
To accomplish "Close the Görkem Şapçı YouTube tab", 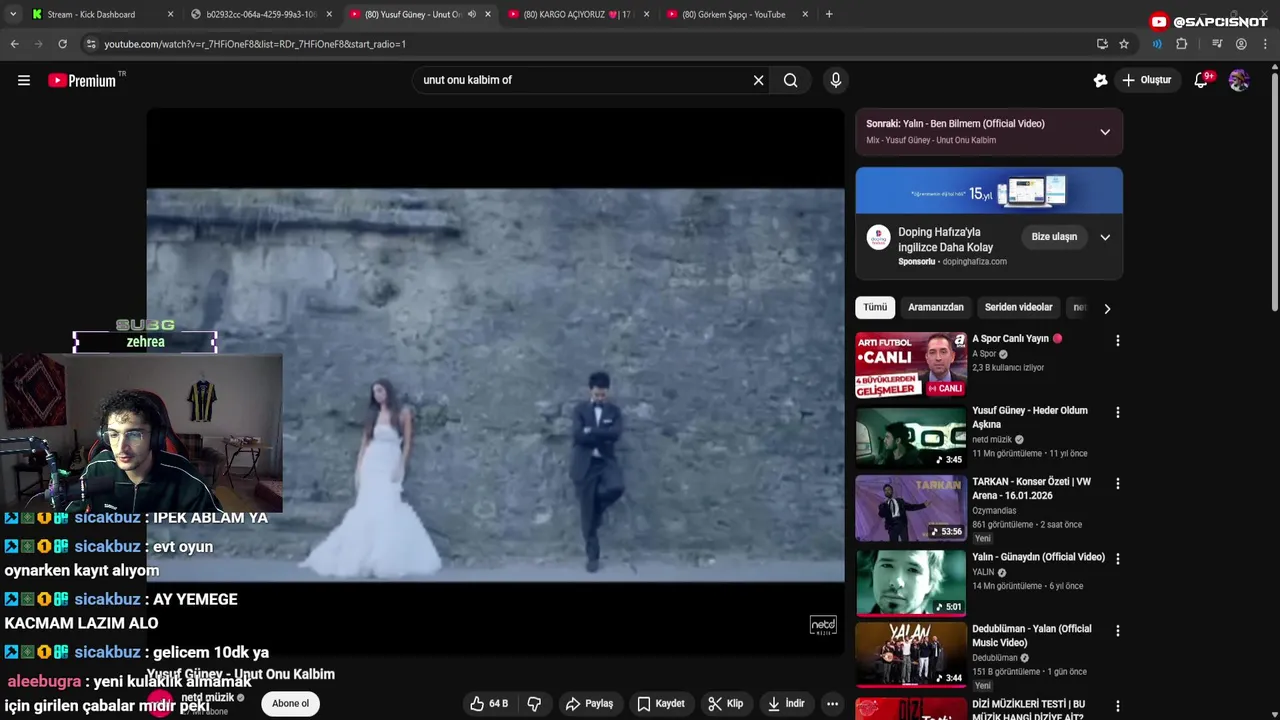I will coord(805,14).
